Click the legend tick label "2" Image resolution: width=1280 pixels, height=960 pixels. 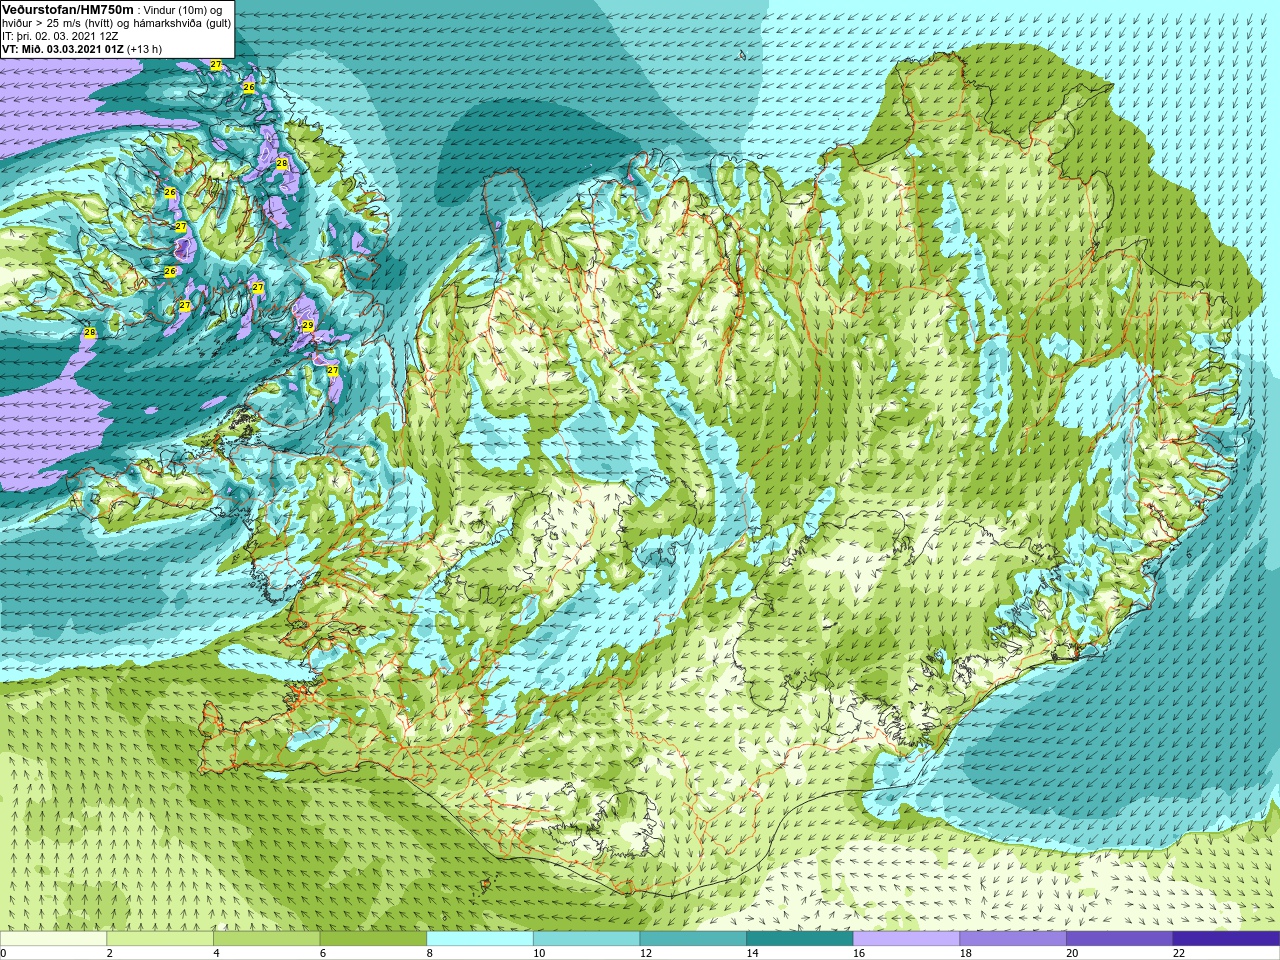pyautogui.click(x=109, y=954)
